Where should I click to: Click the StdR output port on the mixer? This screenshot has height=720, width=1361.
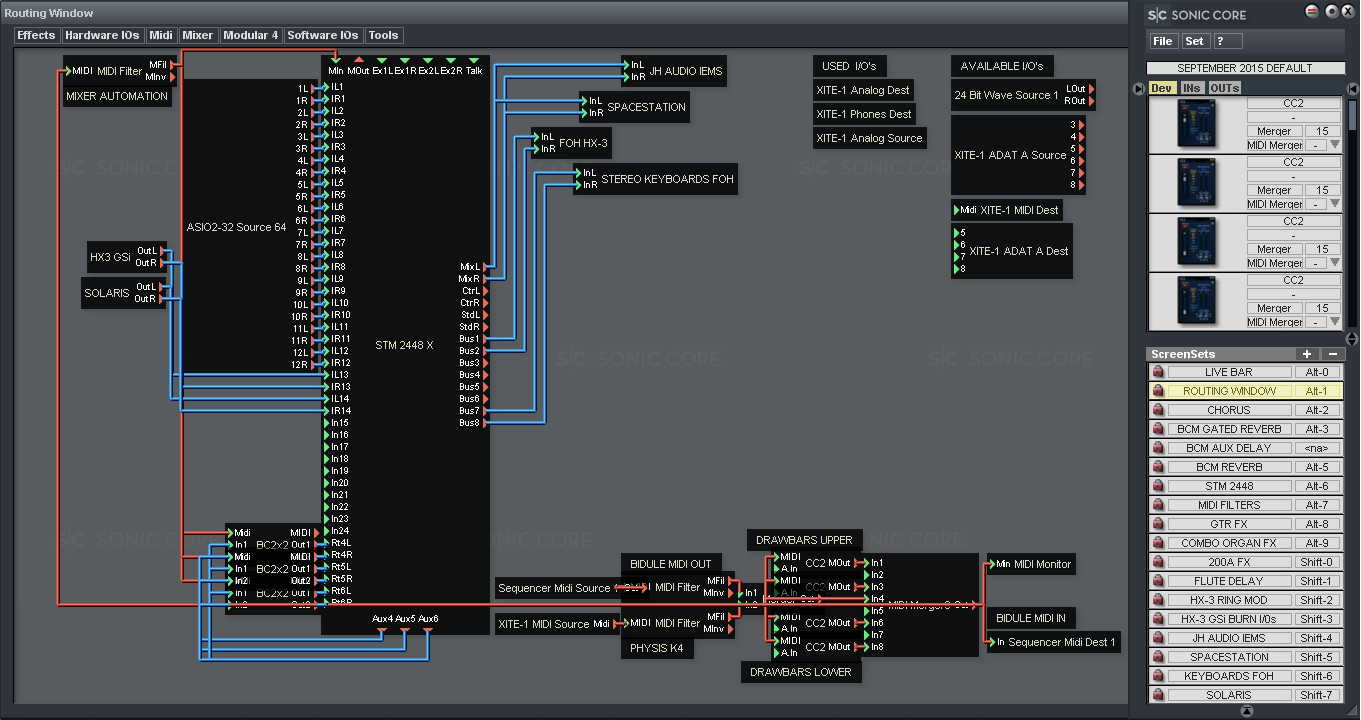click(486, 327)
